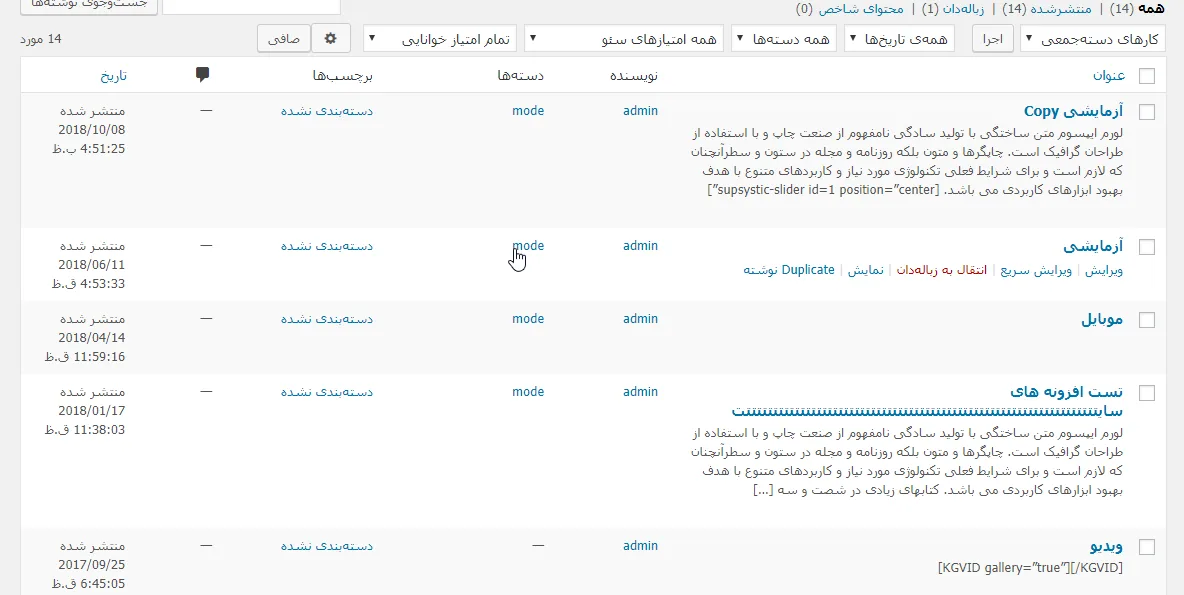Screen dimensions: 1184x595
Task: Click دسته‌بندی نشده in موبایل row
Action: click(327, 319)
